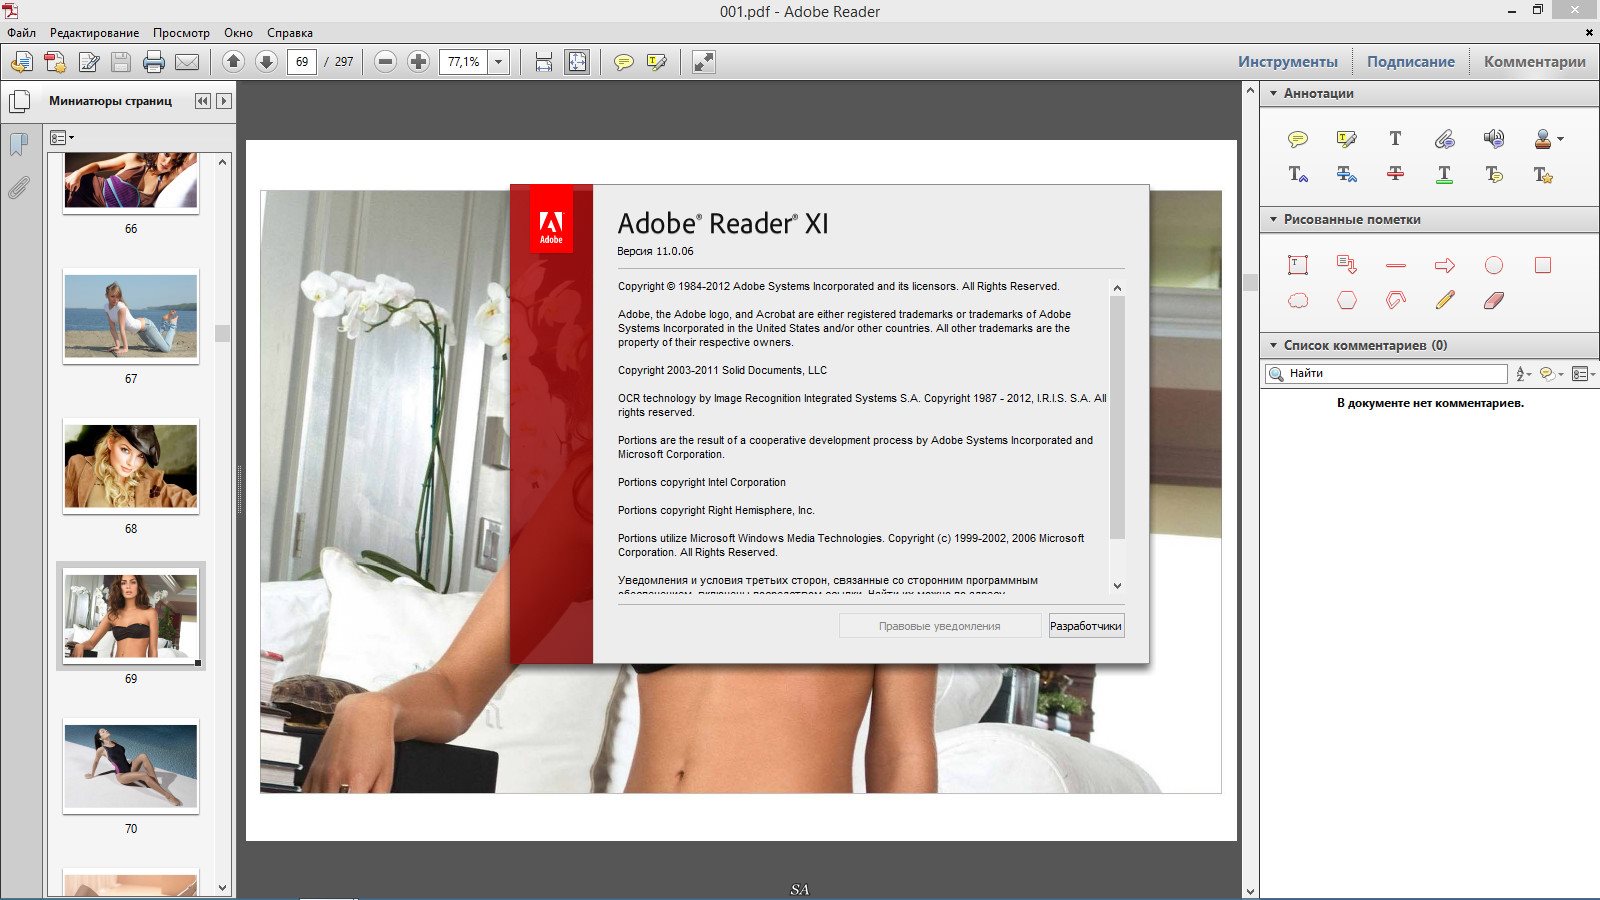Select Highlight text tool in main toolbar
Viewport: 1600px width, 900px height.
pos(656,62)
